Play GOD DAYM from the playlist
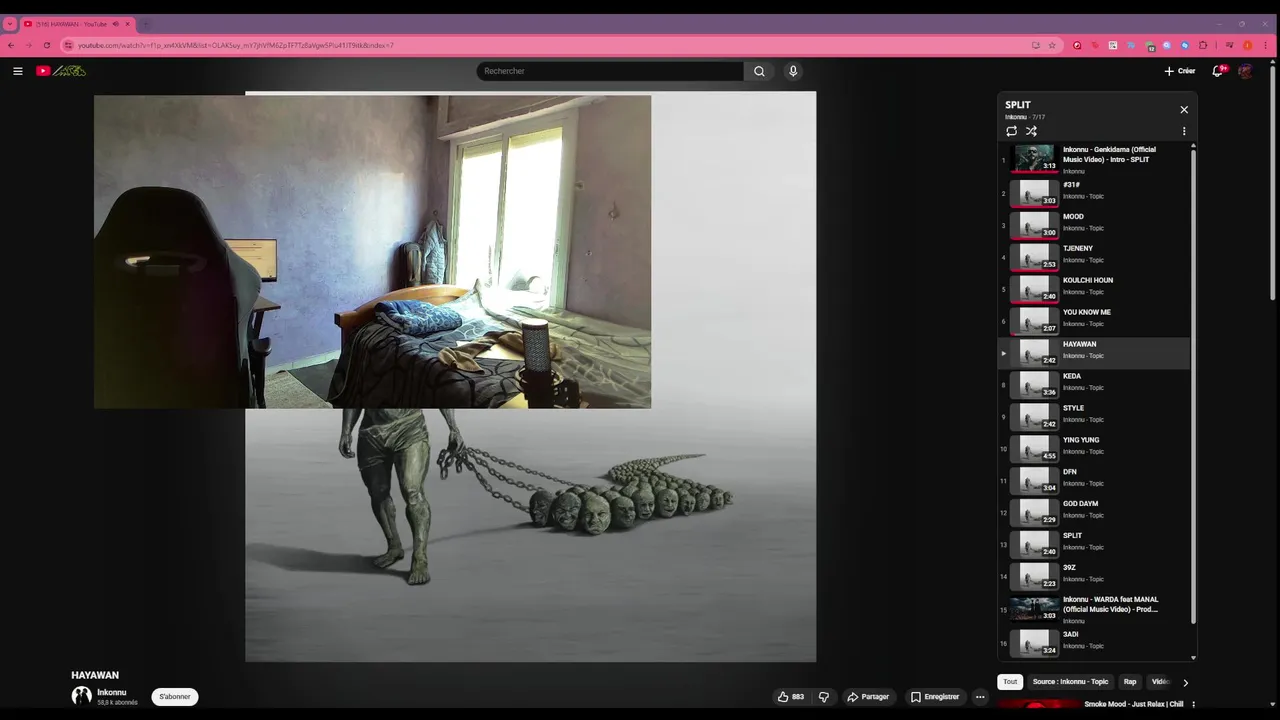 [1094, 512]
